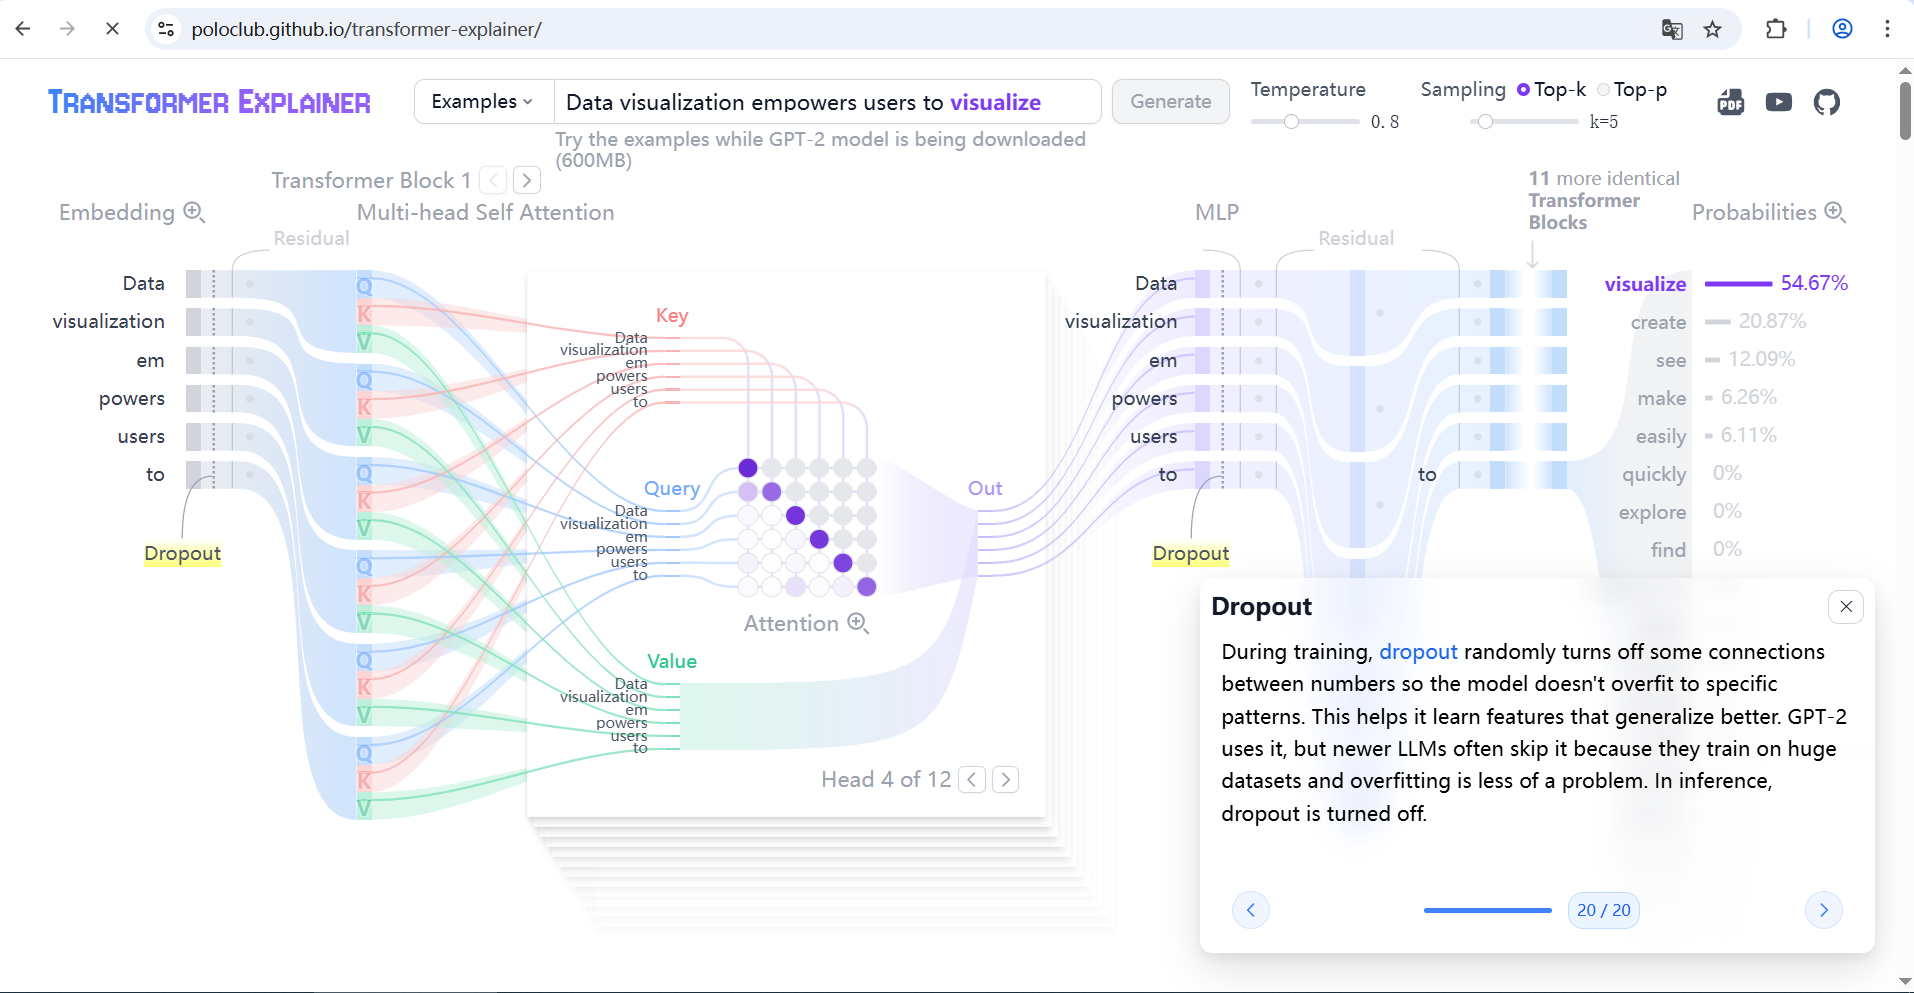Click the Key label in attention panel
This screenshot has width=1914, height=993.
pos(672,316)
